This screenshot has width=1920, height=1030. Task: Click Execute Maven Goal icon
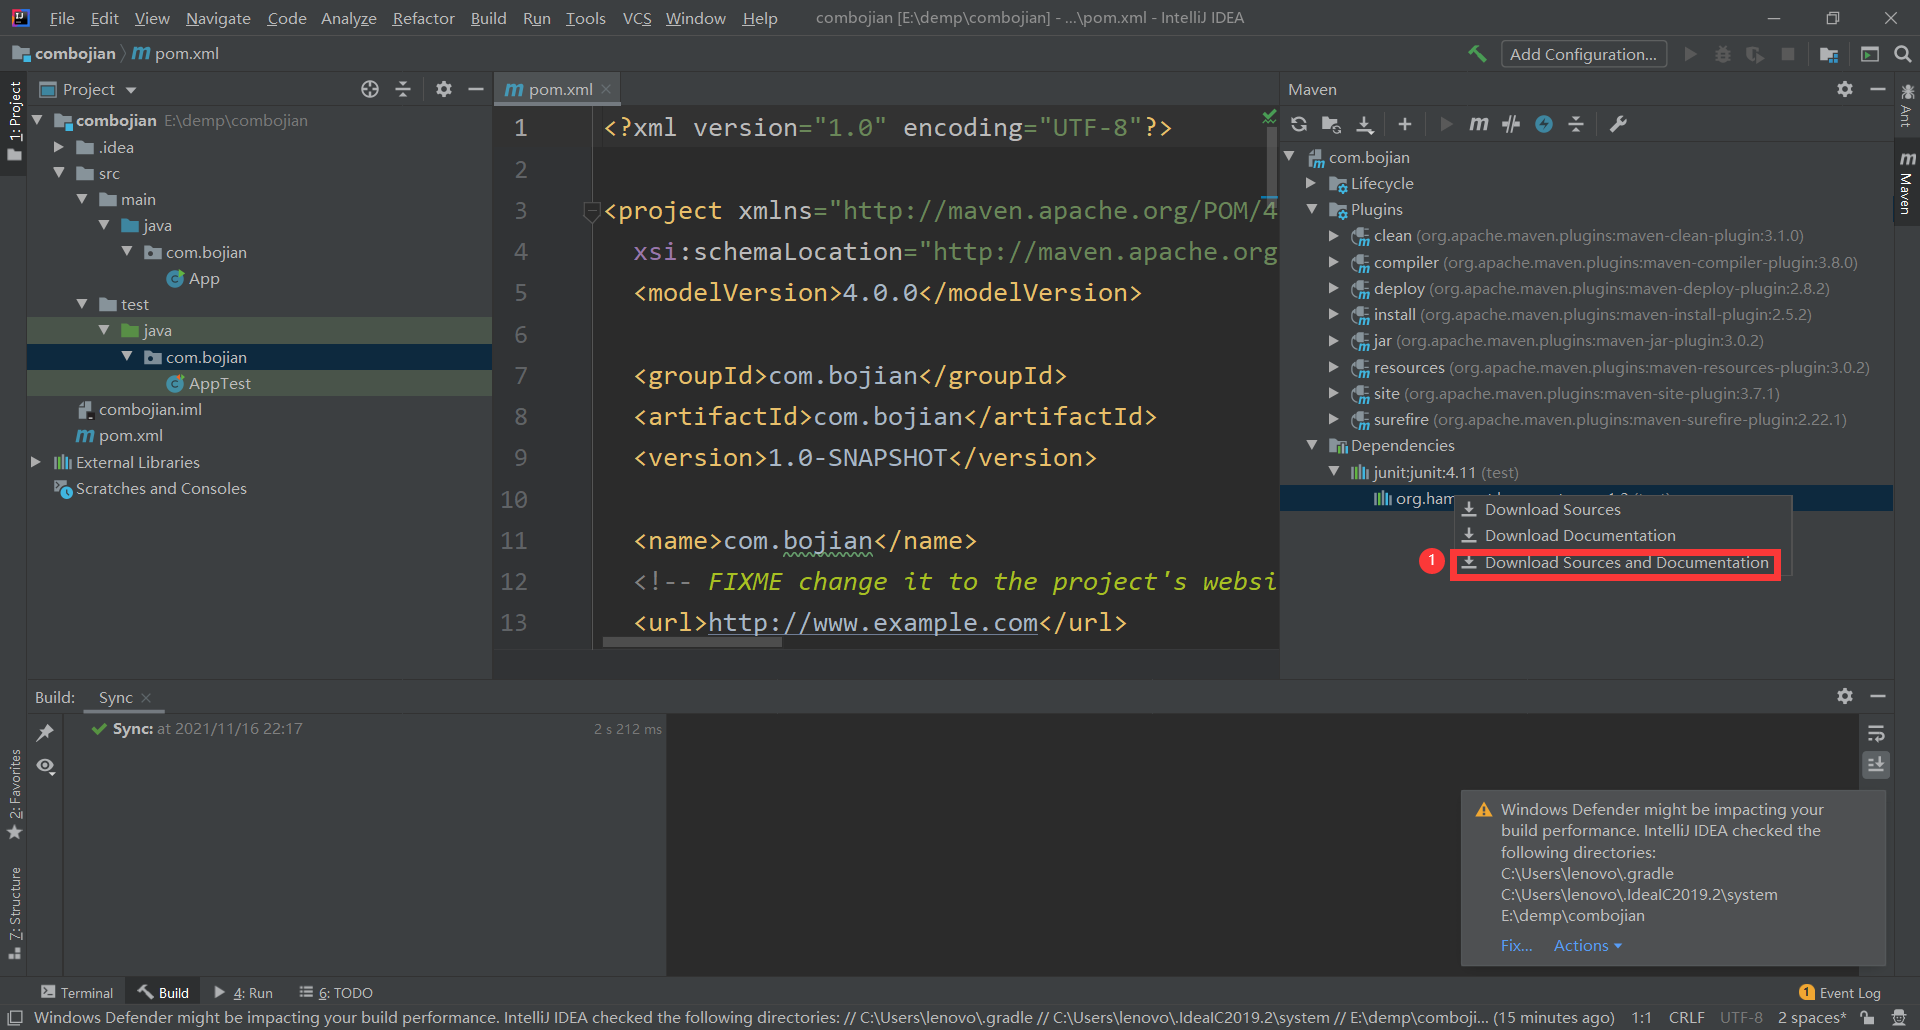coord(1478,124)
